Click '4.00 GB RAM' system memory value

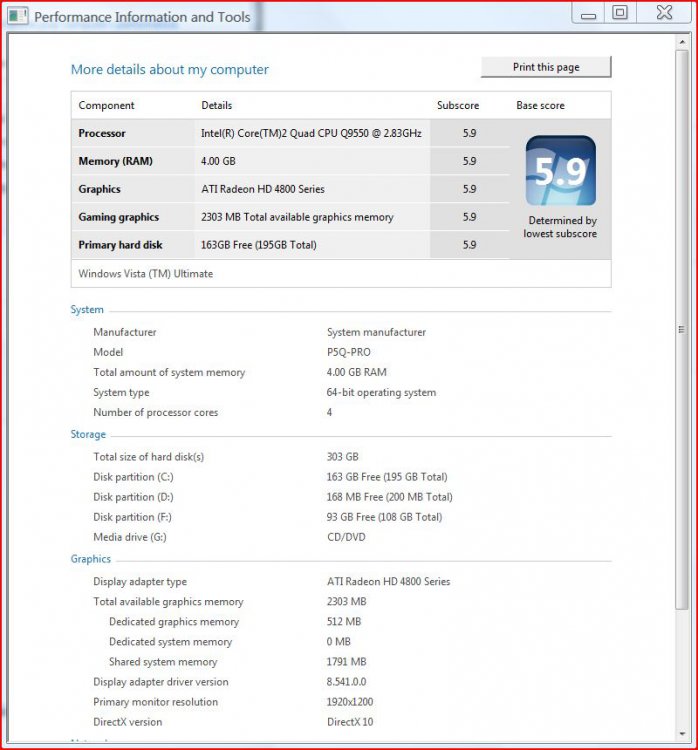356,372
